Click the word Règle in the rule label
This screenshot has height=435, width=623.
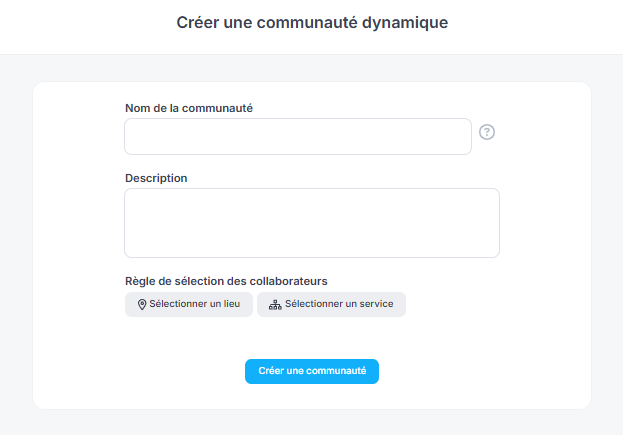tap(142, 281)
